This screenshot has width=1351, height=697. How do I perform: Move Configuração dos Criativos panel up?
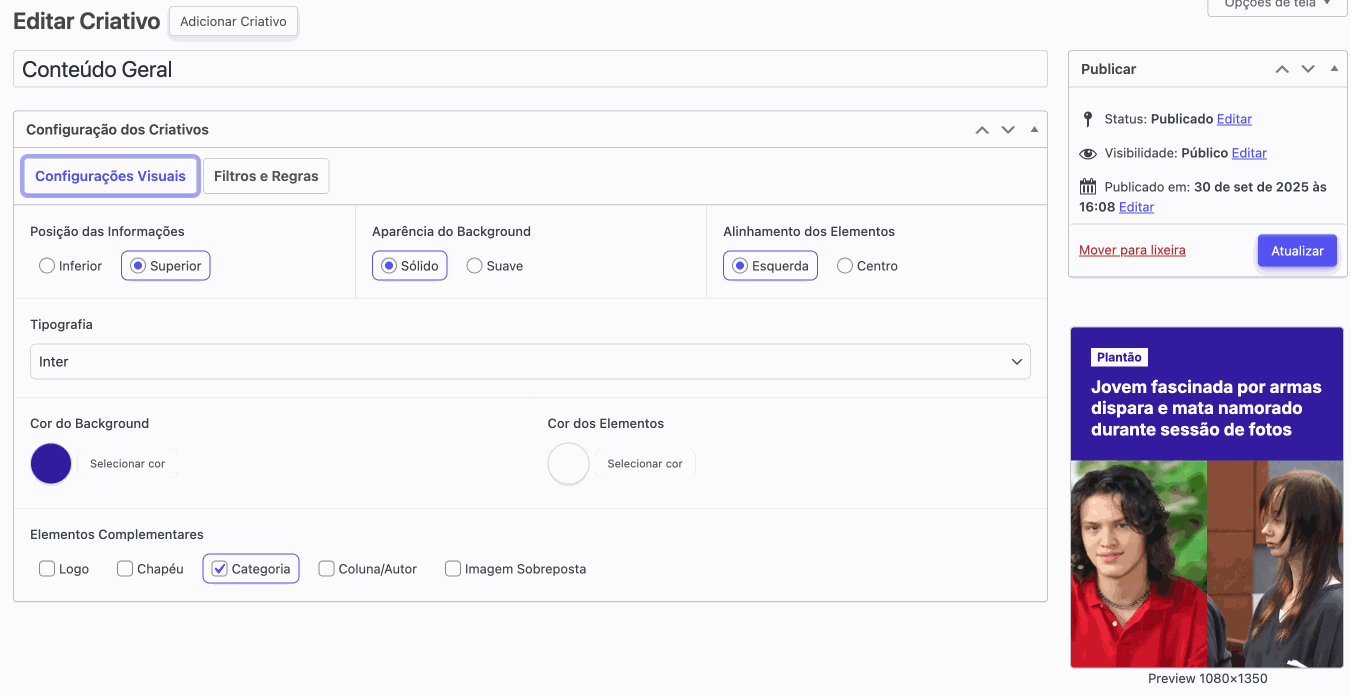coord(982,130)
